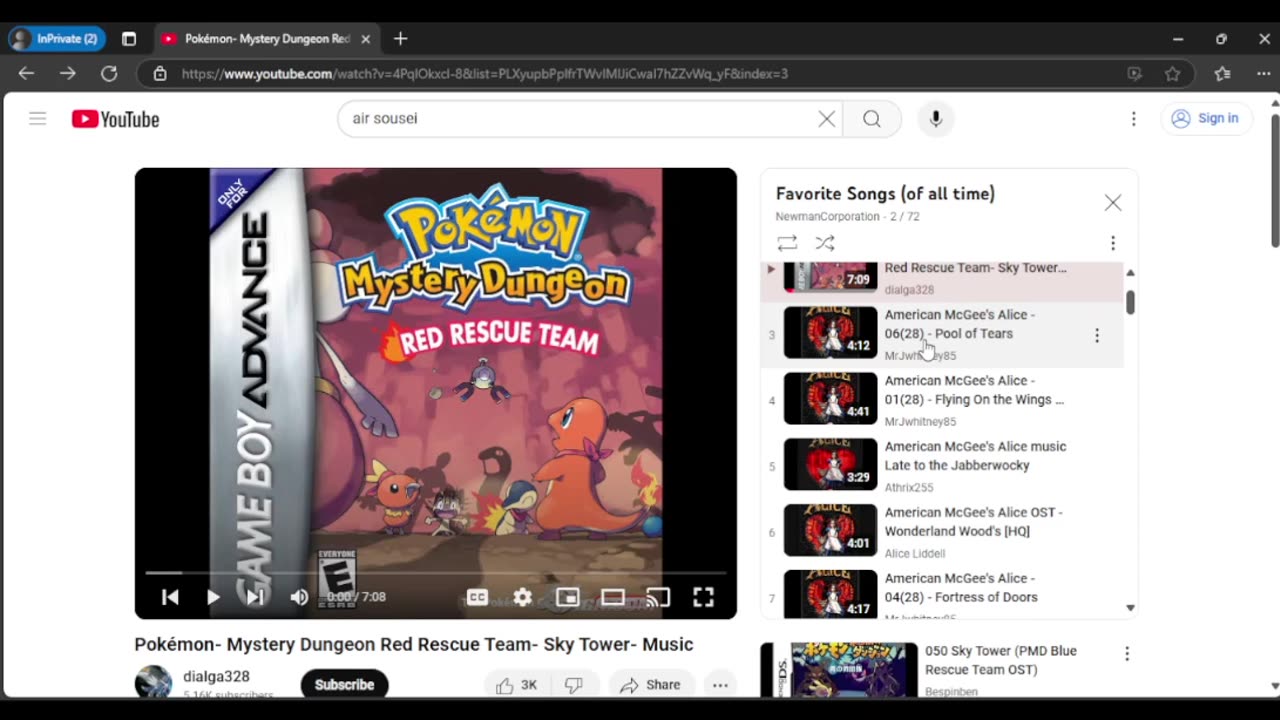The height and width of the screenshot is (720, 1280).
Task: Open a new browser tab
Action: [x=400, y=39]
